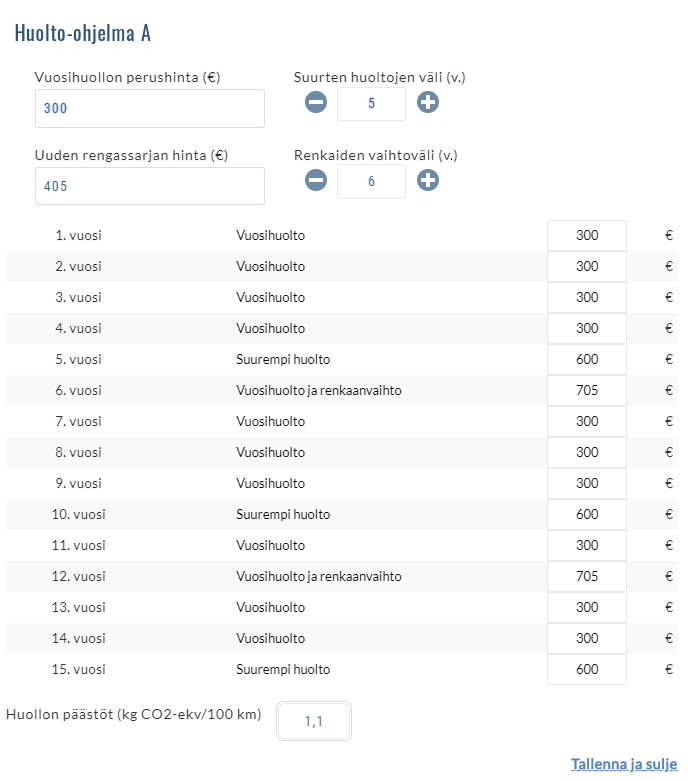Screen dimensions: 688x782
Task: Increase the Renkaiden vaihtoväli value
Action: pos(428,180)
